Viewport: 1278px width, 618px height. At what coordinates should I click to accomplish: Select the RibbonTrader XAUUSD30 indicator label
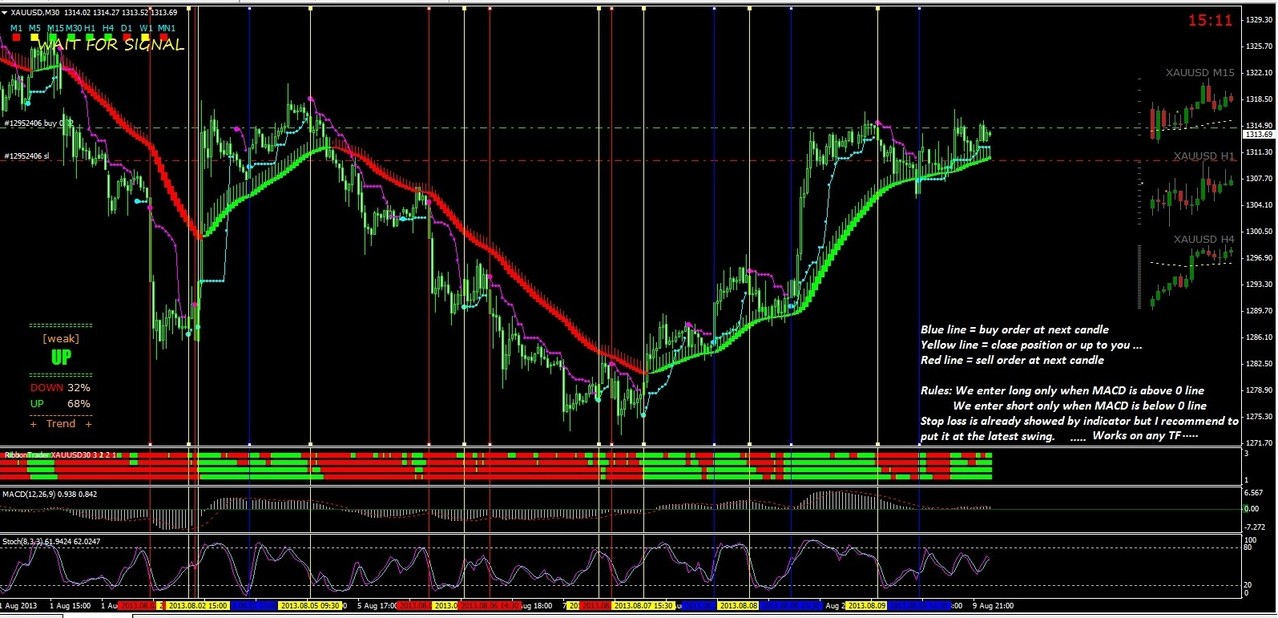(x=59, y=455)
